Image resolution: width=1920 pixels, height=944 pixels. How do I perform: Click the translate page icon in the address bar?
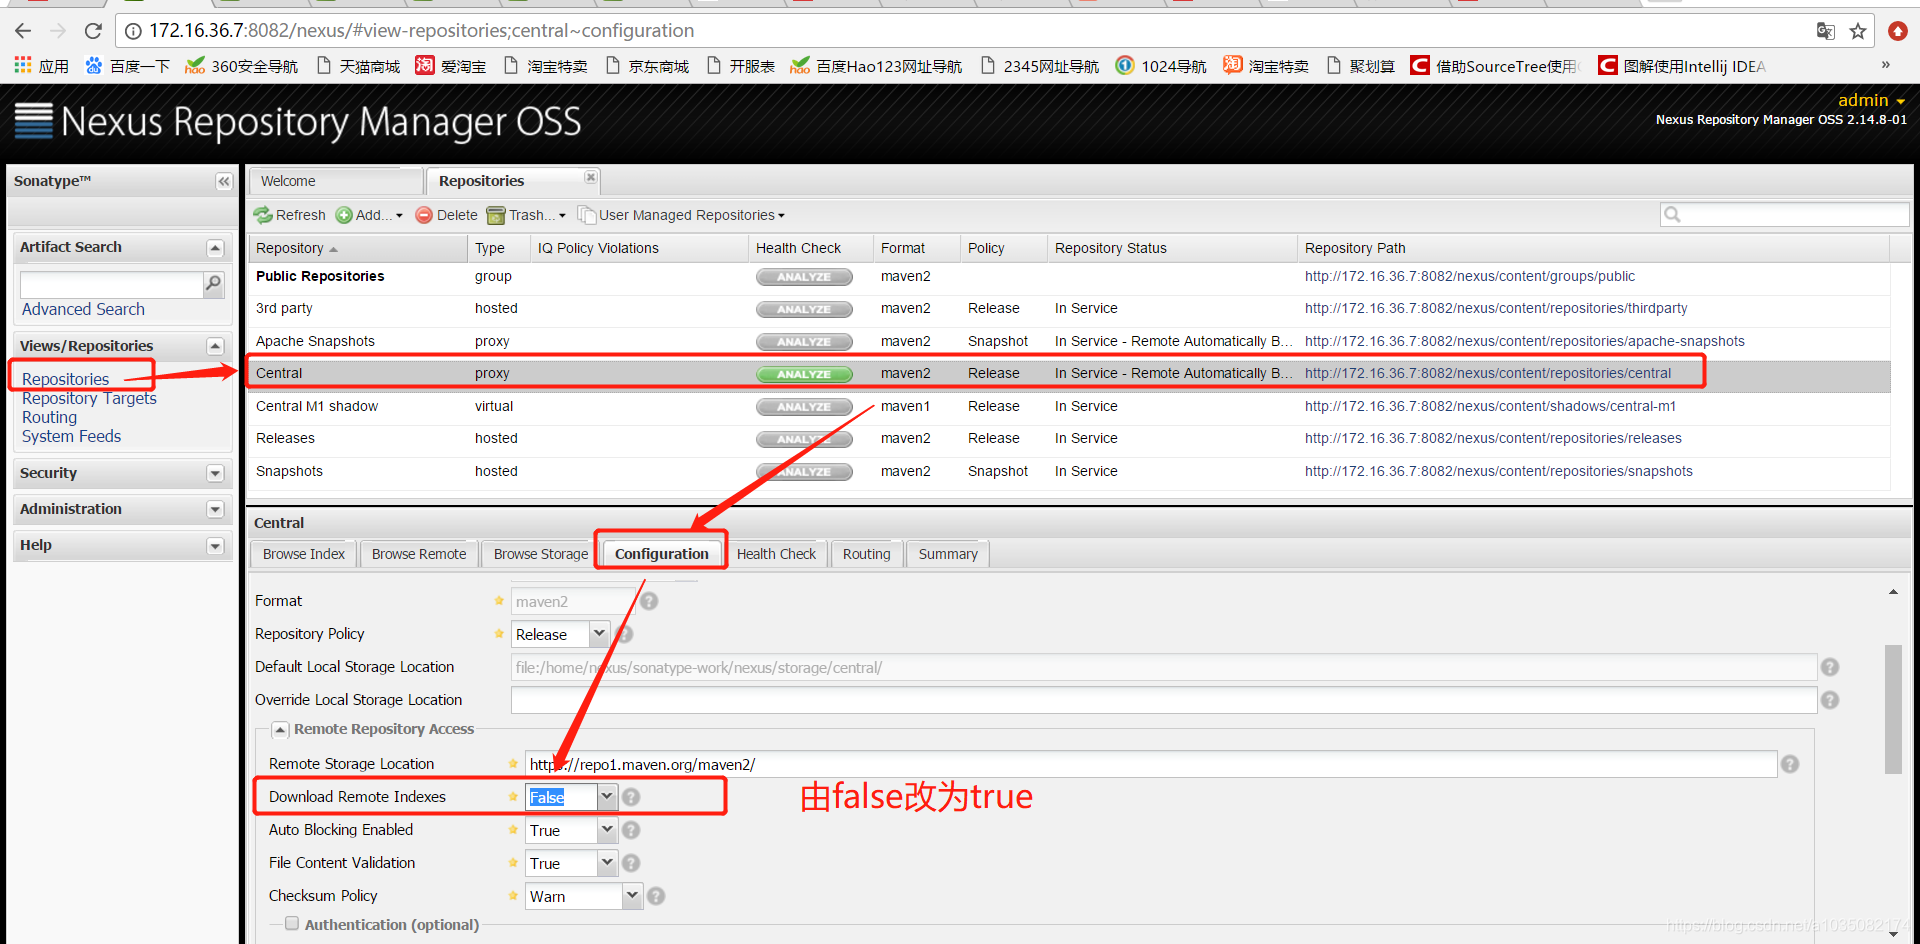tap(1826, 31)
